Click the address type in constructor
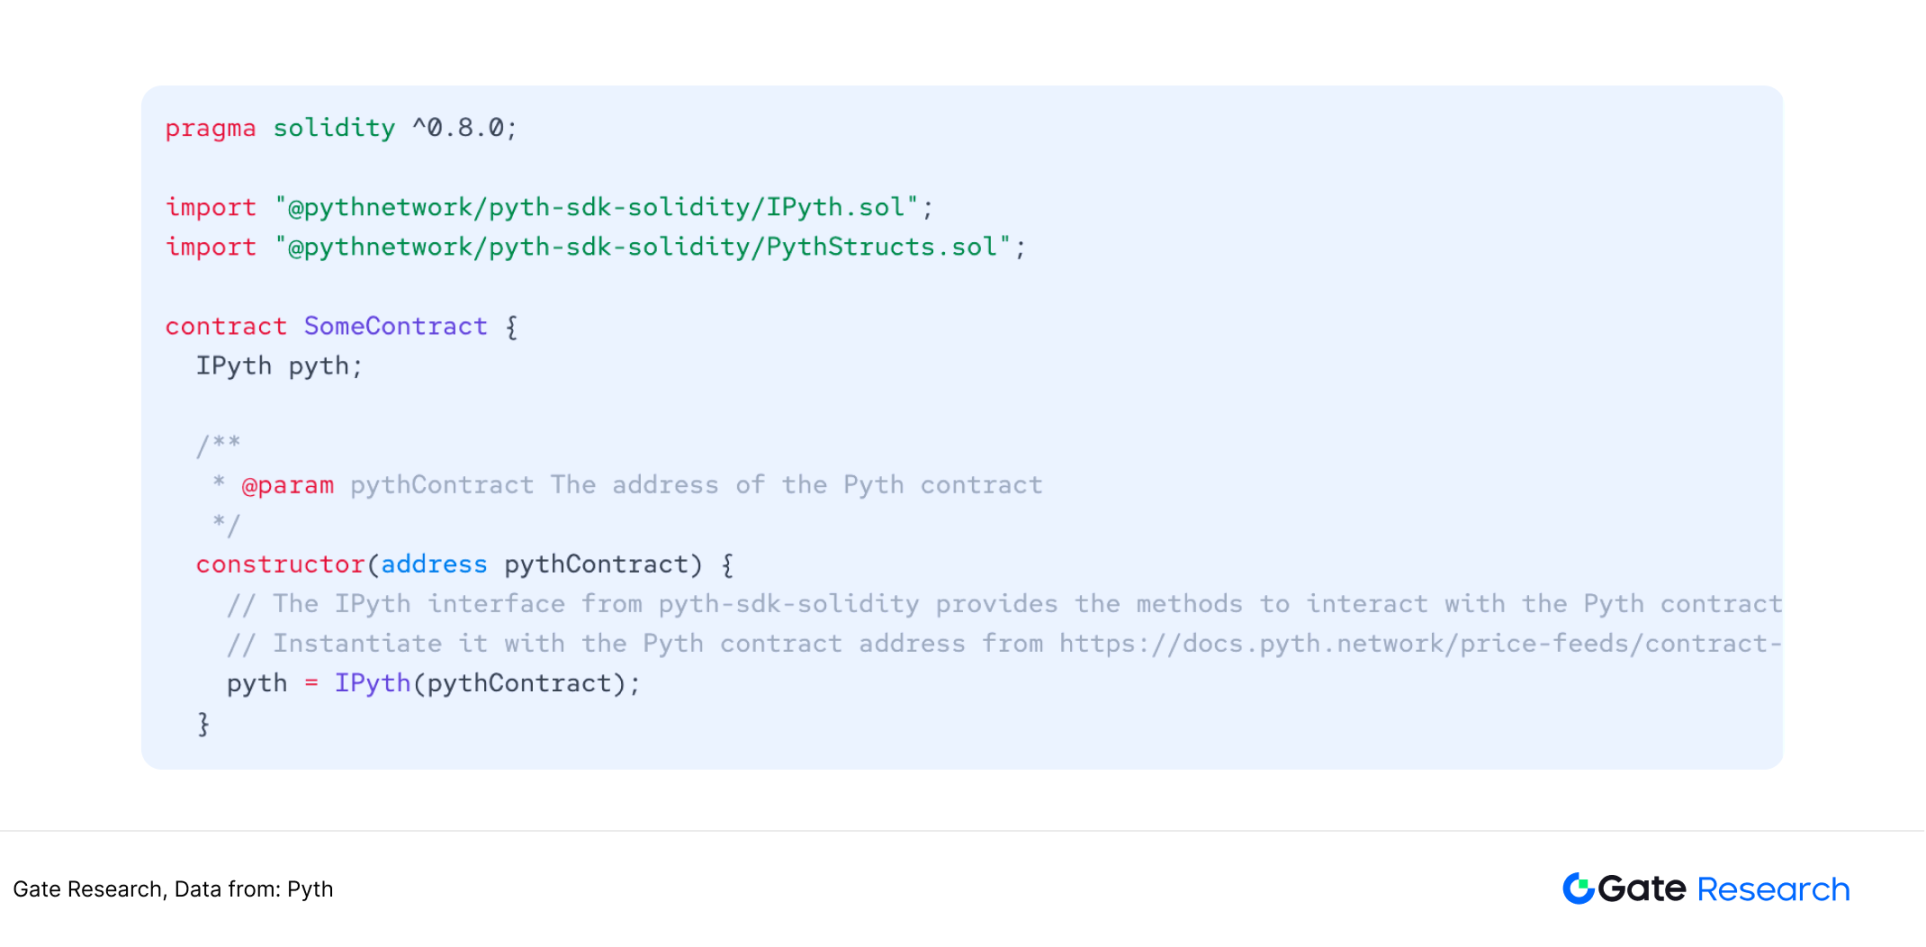Screen dimensions: 1926x947 point(433,564)
